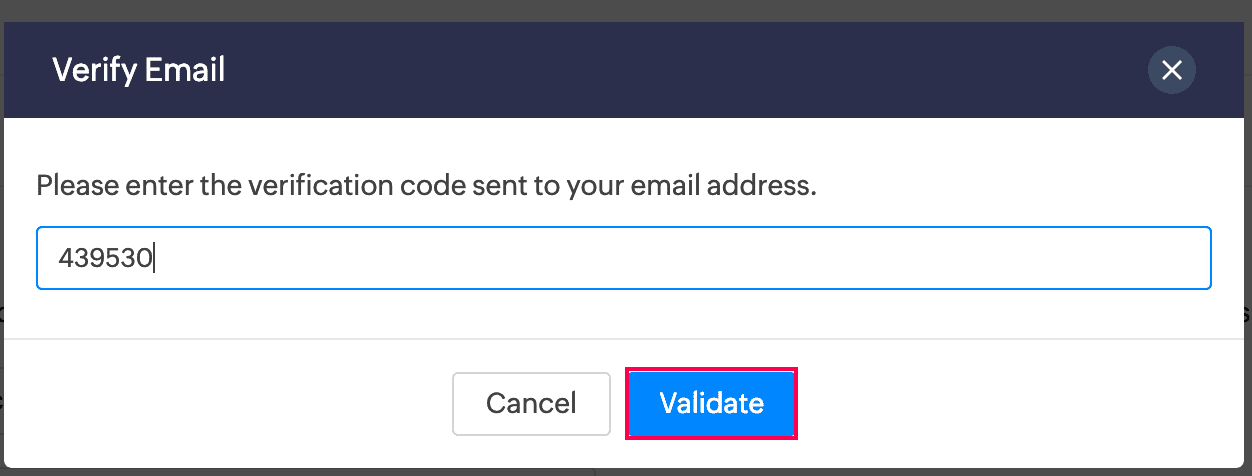Image resolution: width=1252 pixels, height=476 pixels.
Task: Click the white footer area right of Validate
Action: [x=1000, y=403]
